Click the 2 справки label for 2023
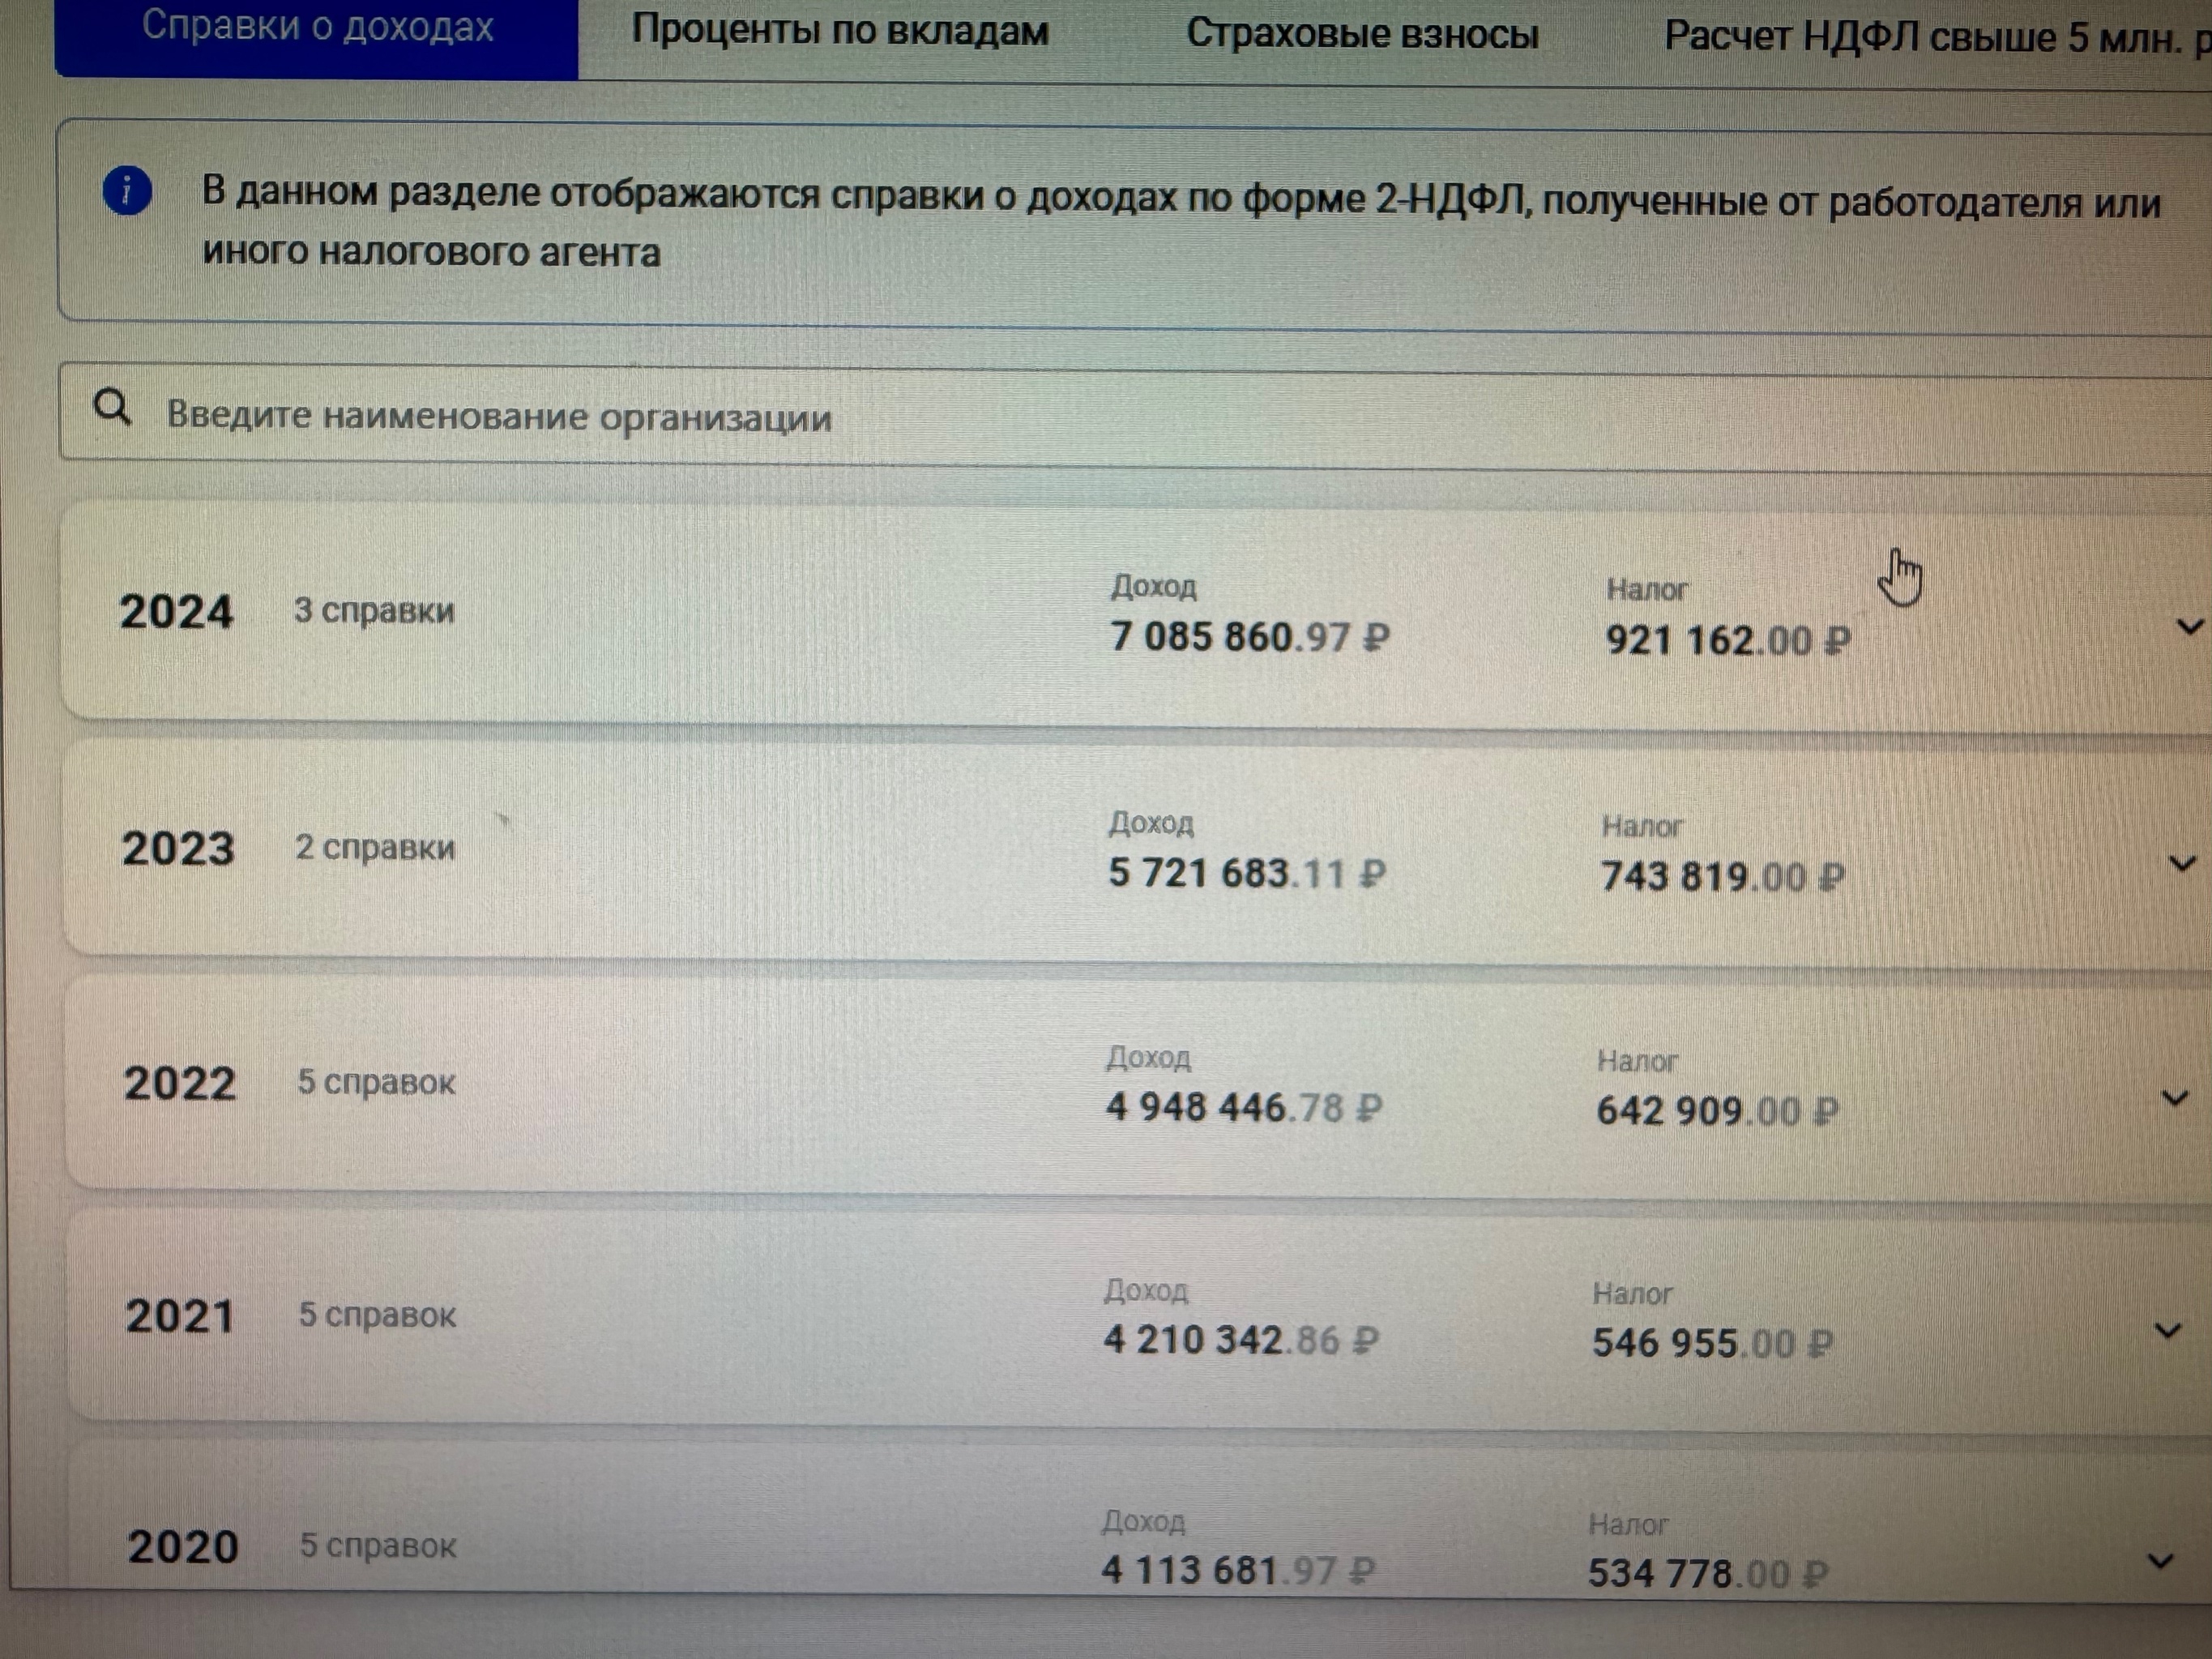The width and height of the screenshot is (2212, 1659). [x=375, y=847]
